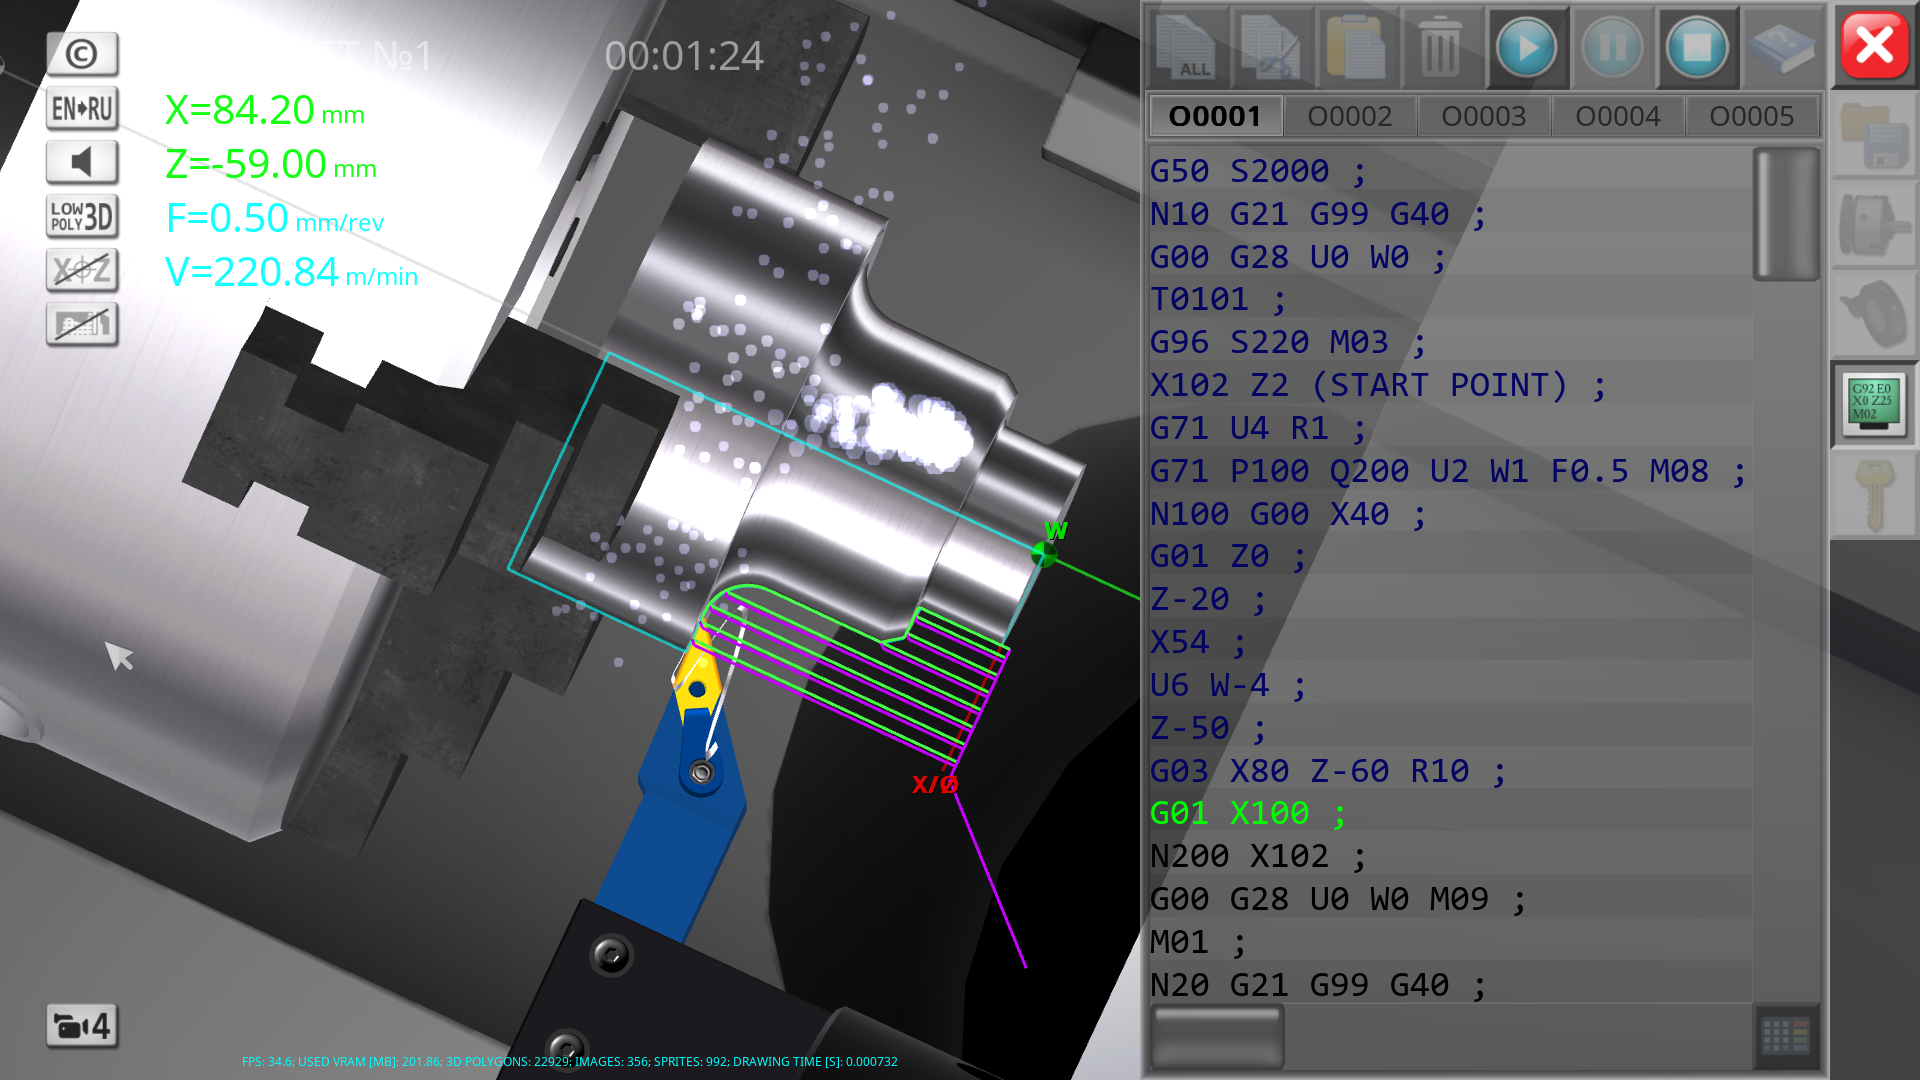Click the paste clipboard icon
1920x1080 pixels.
pyautogui.click(x=1356, y=47)
